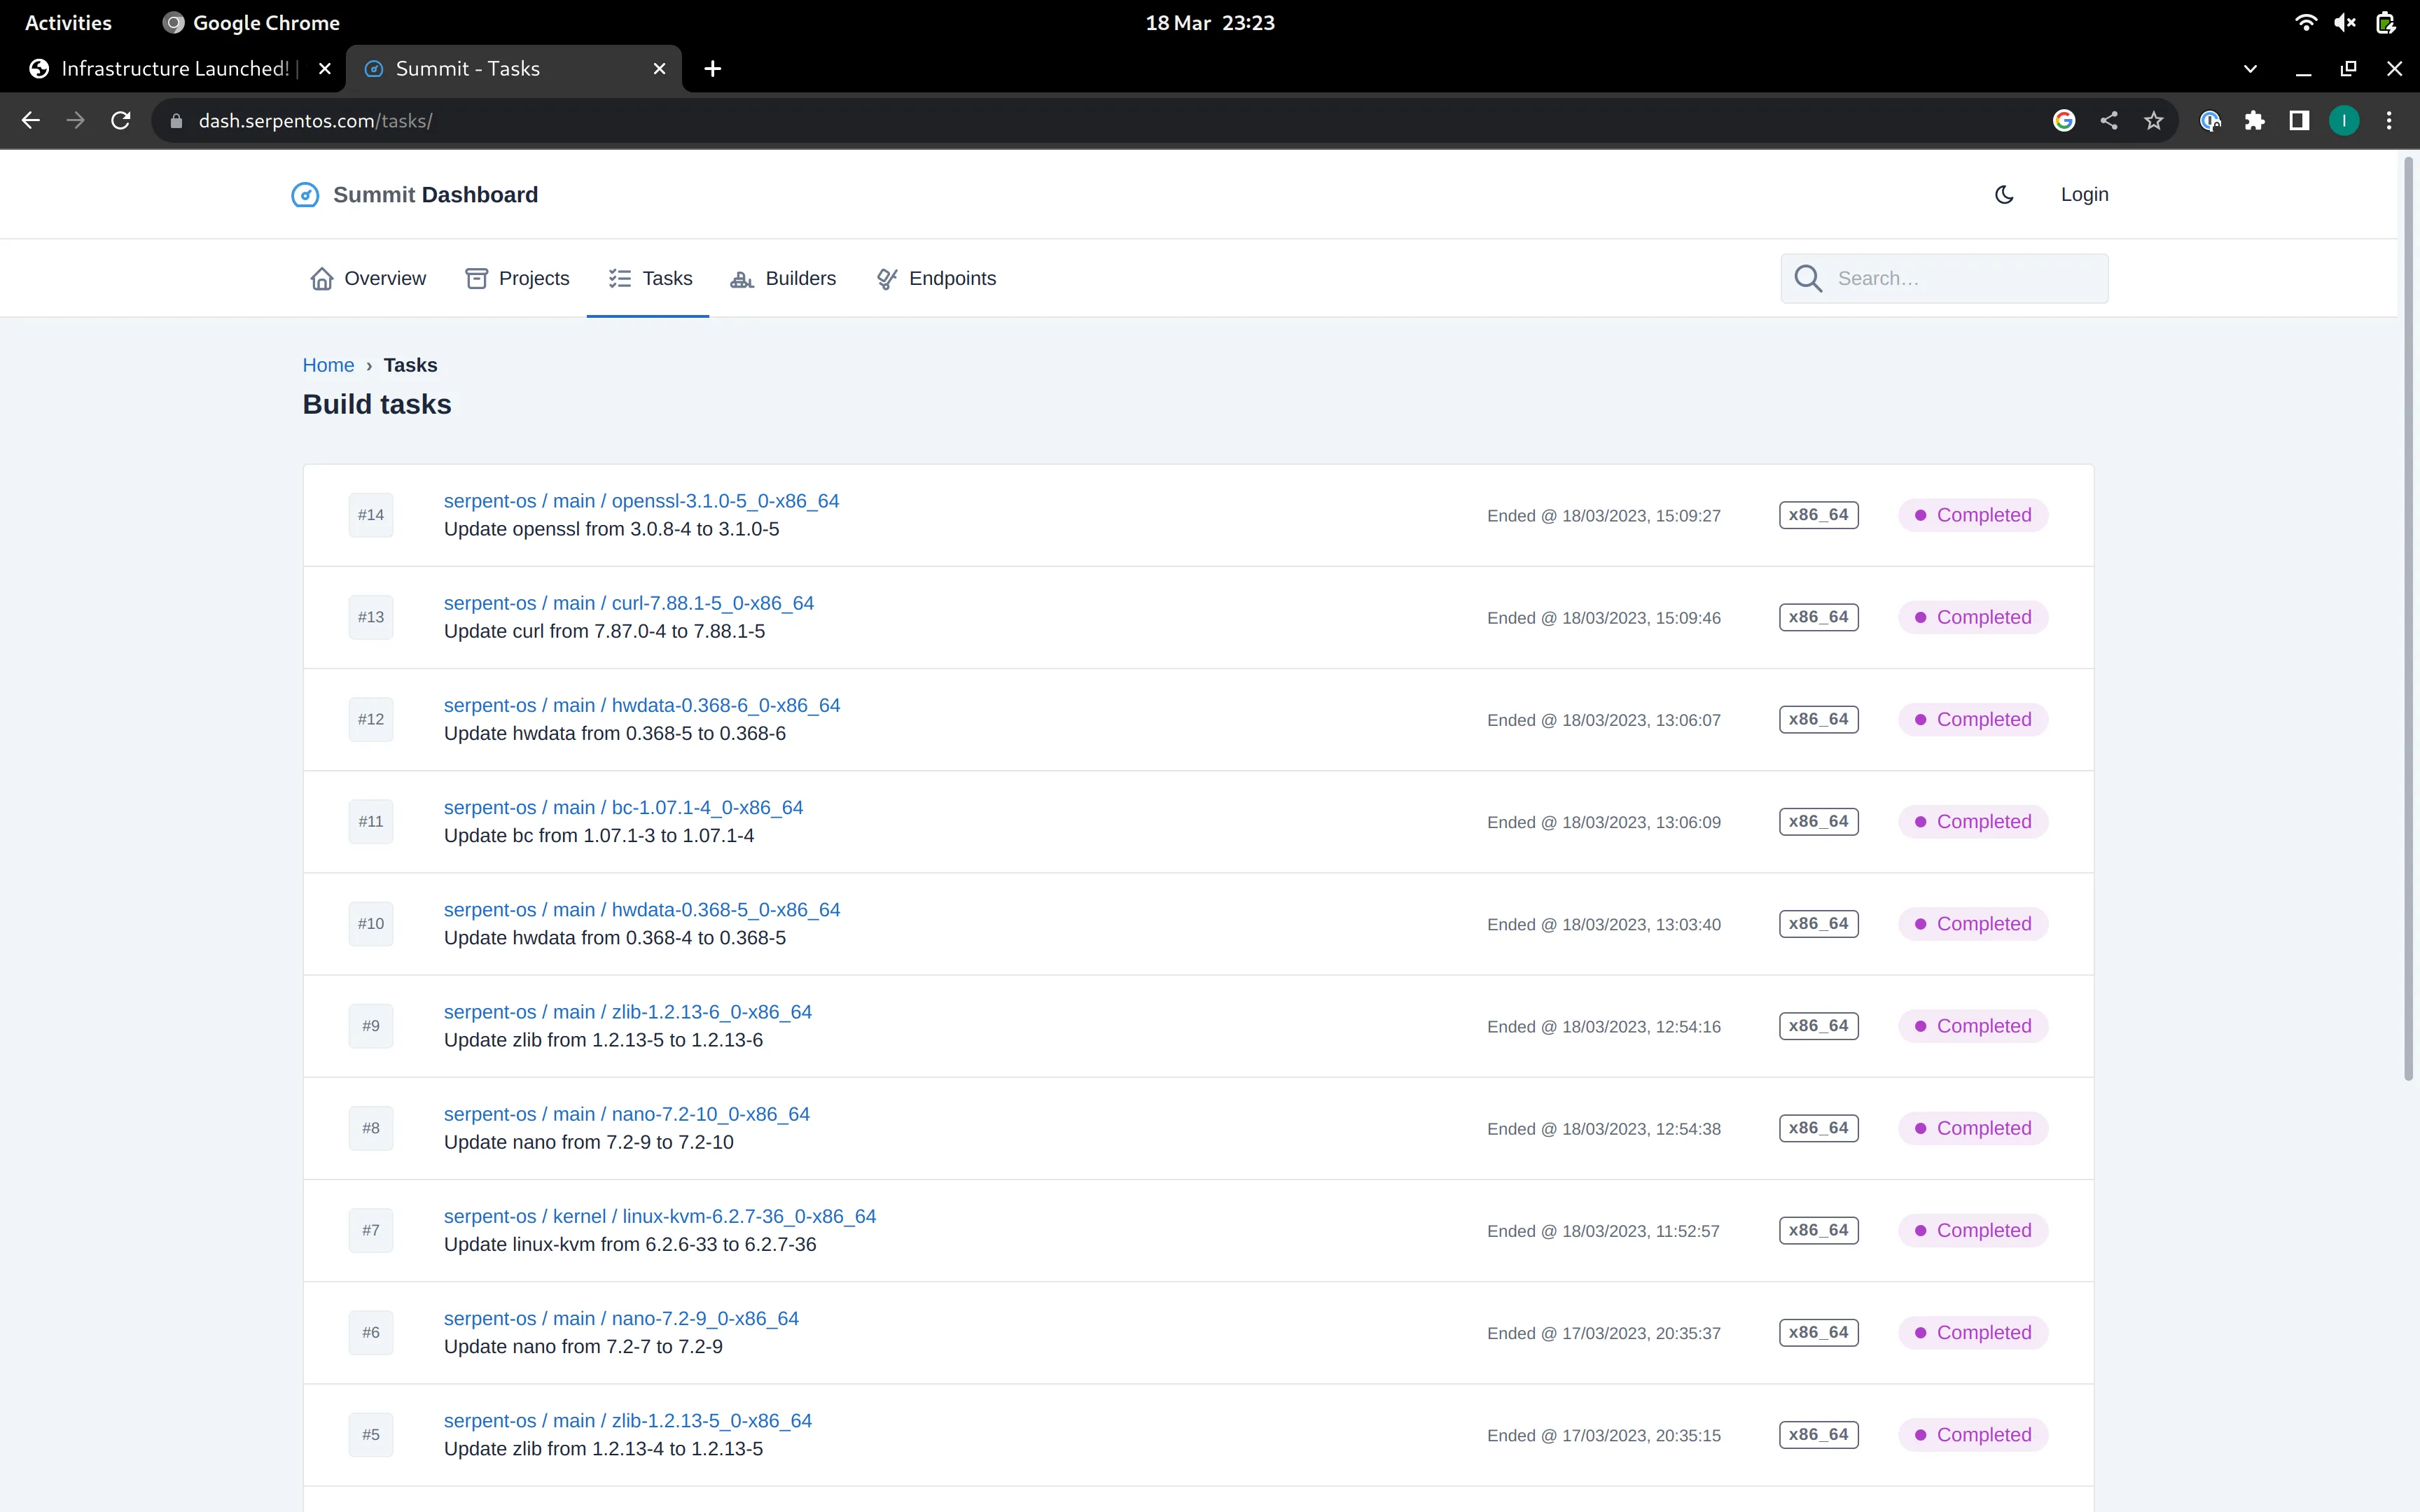Click the share page icon
The image size is (2420, 1512).
point(2108,121)
